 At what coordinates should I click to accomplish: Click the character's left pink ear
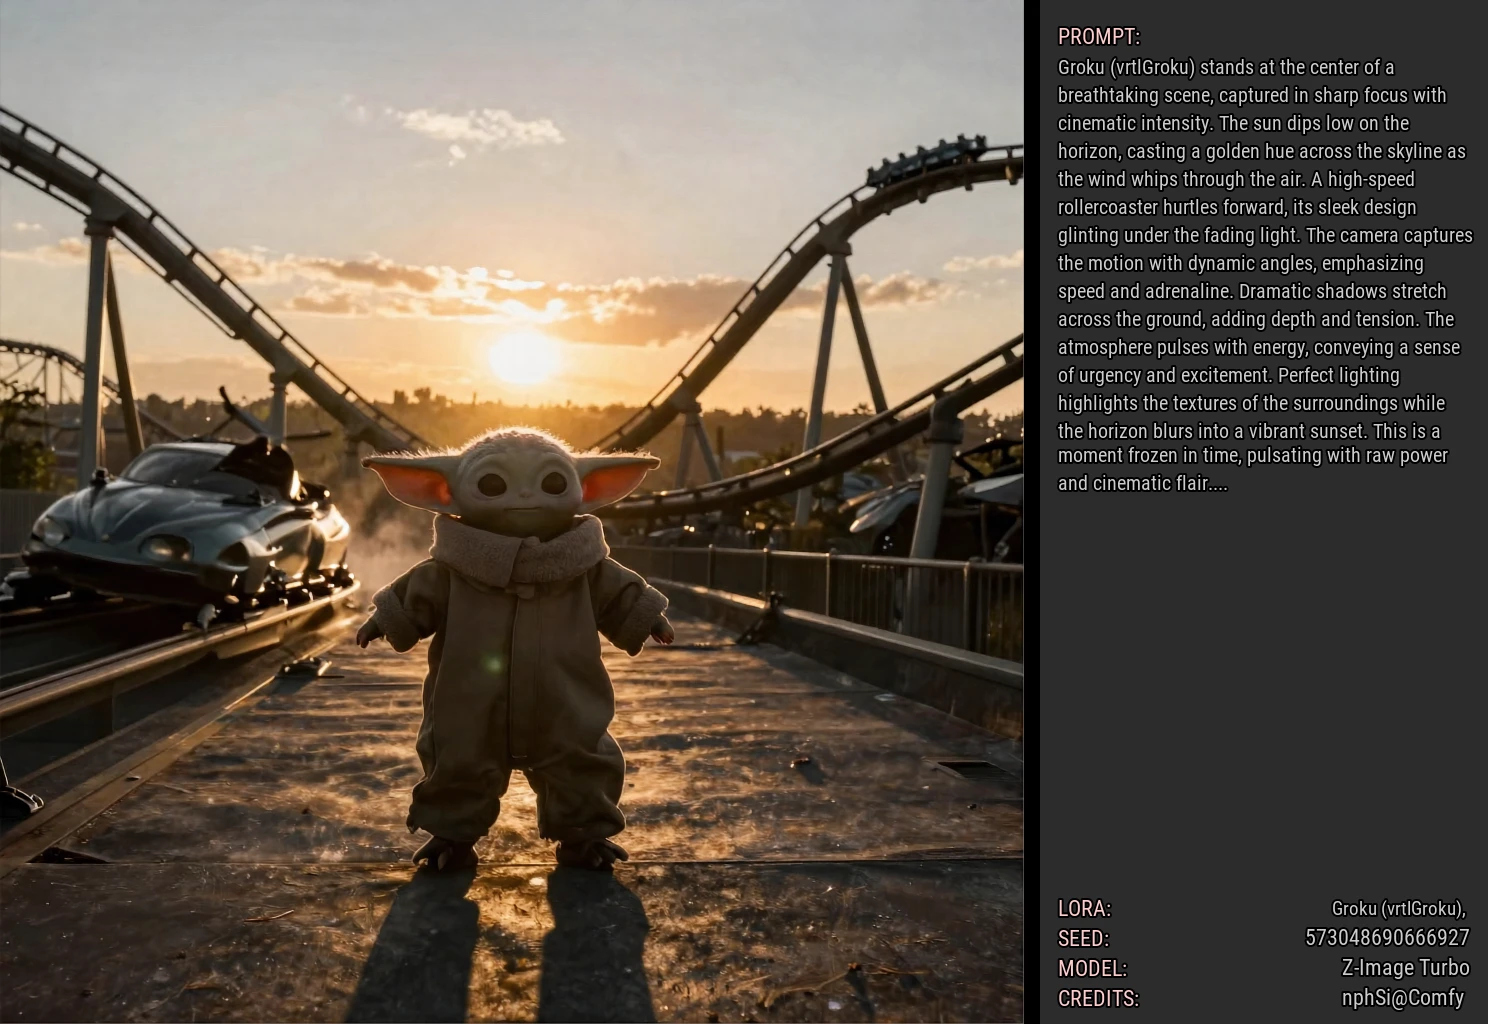(410, 480)
